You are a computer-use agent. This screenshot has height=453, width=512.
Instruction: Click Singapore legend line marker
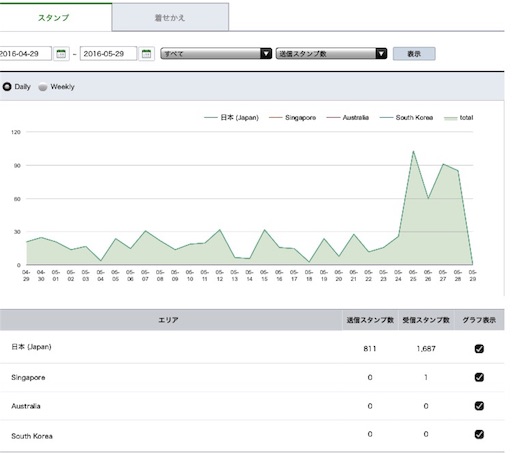click(x=275, y=118)
